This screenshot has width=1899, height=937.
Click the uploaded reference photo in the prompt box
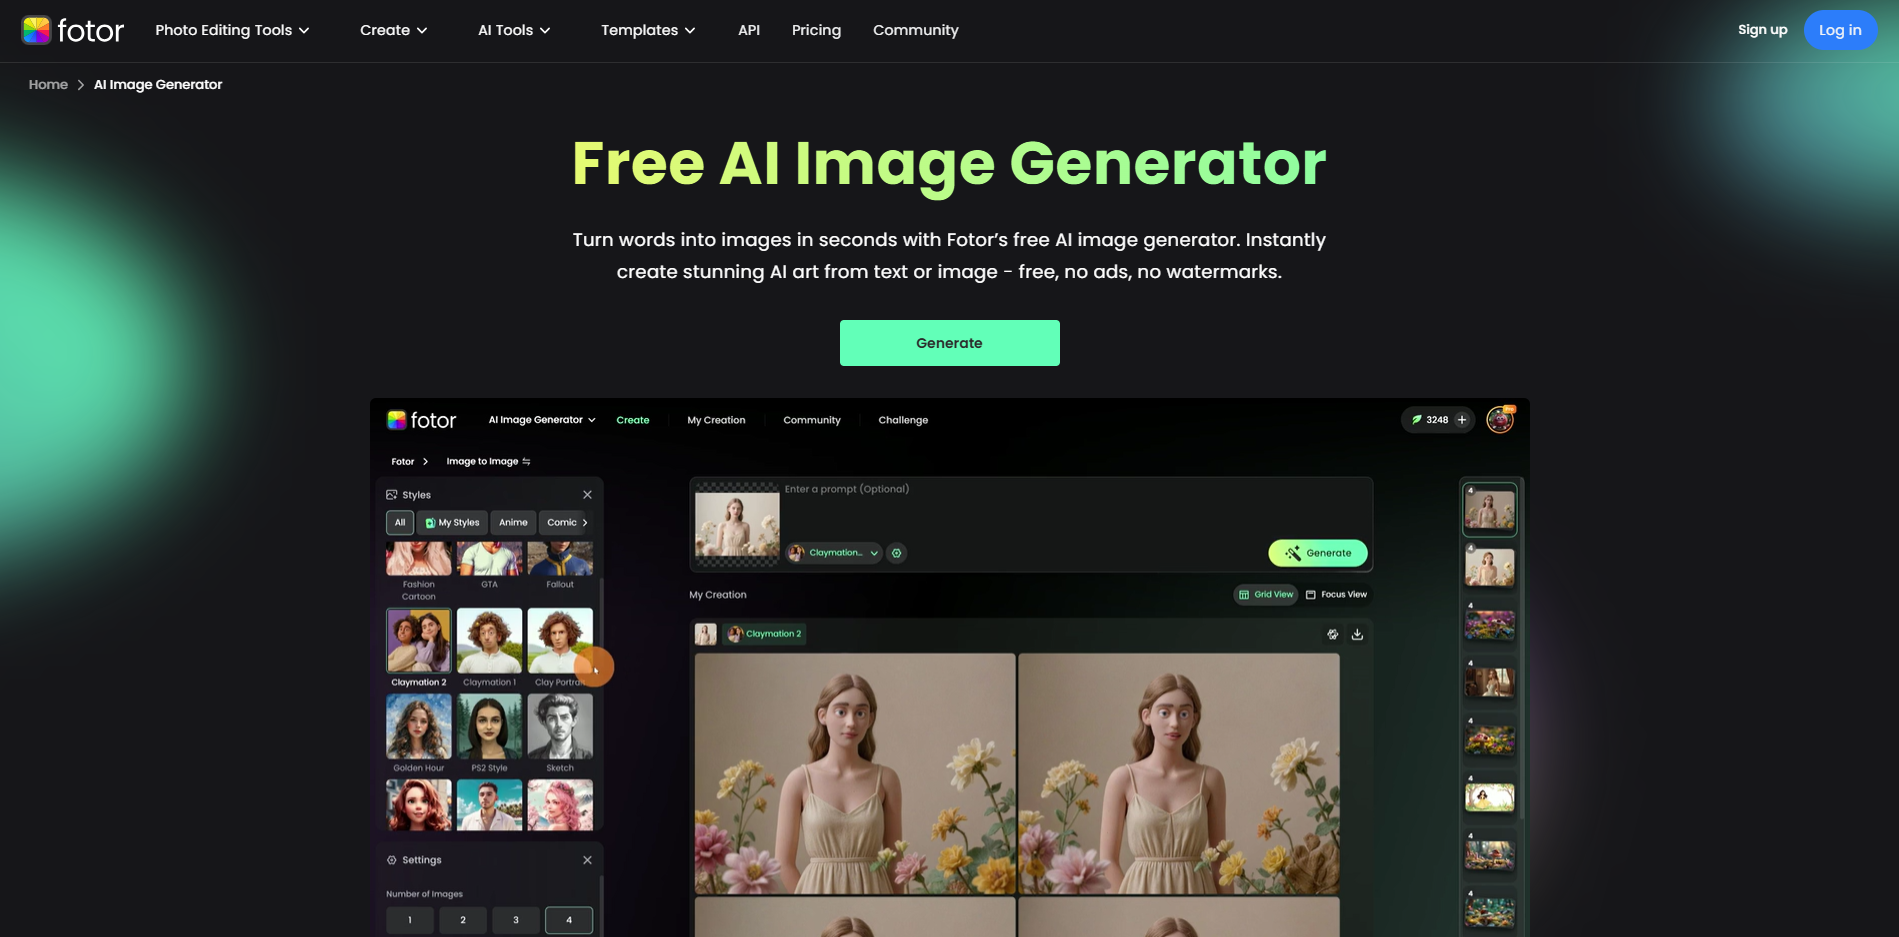point(737,525)
